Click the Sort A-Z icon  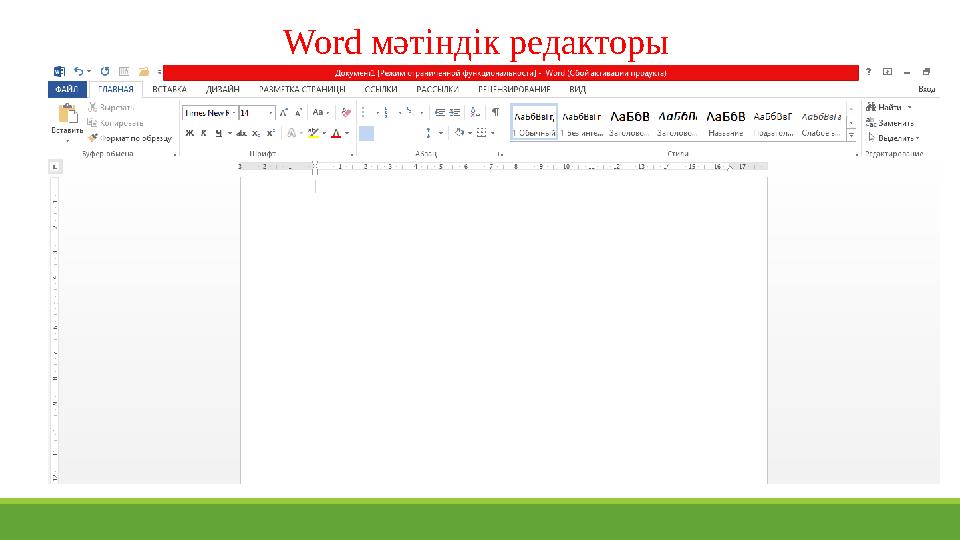[474, 113]
